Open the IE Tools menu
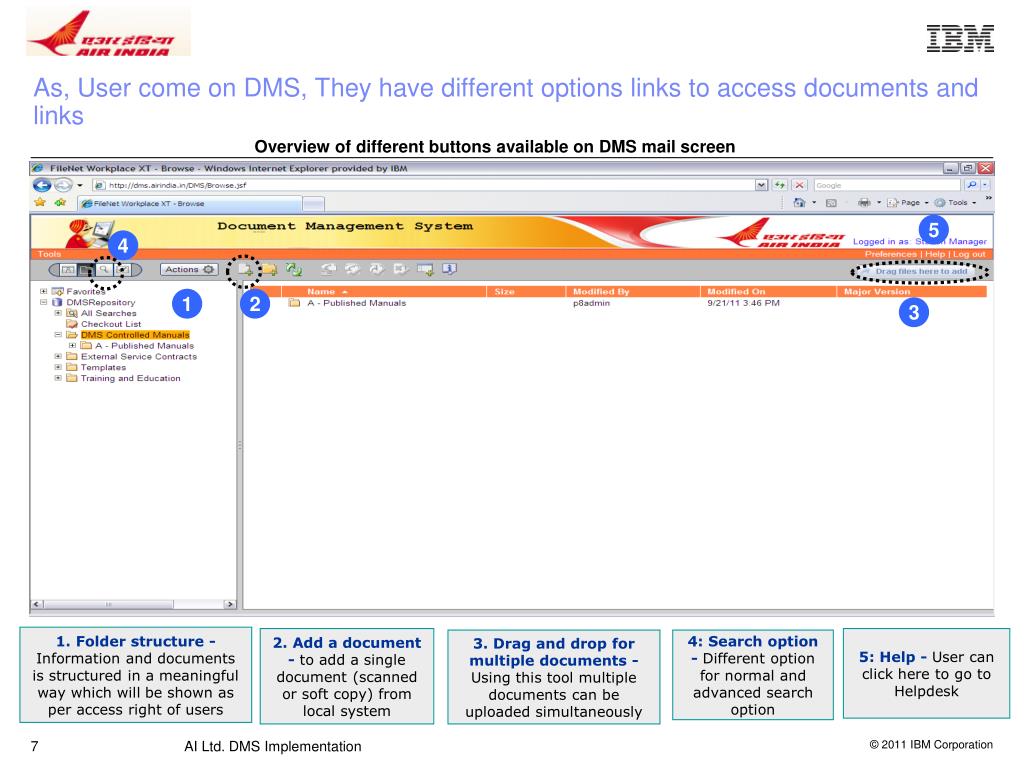This screenshot has width=1024, height=768. [x=957, y=202]
